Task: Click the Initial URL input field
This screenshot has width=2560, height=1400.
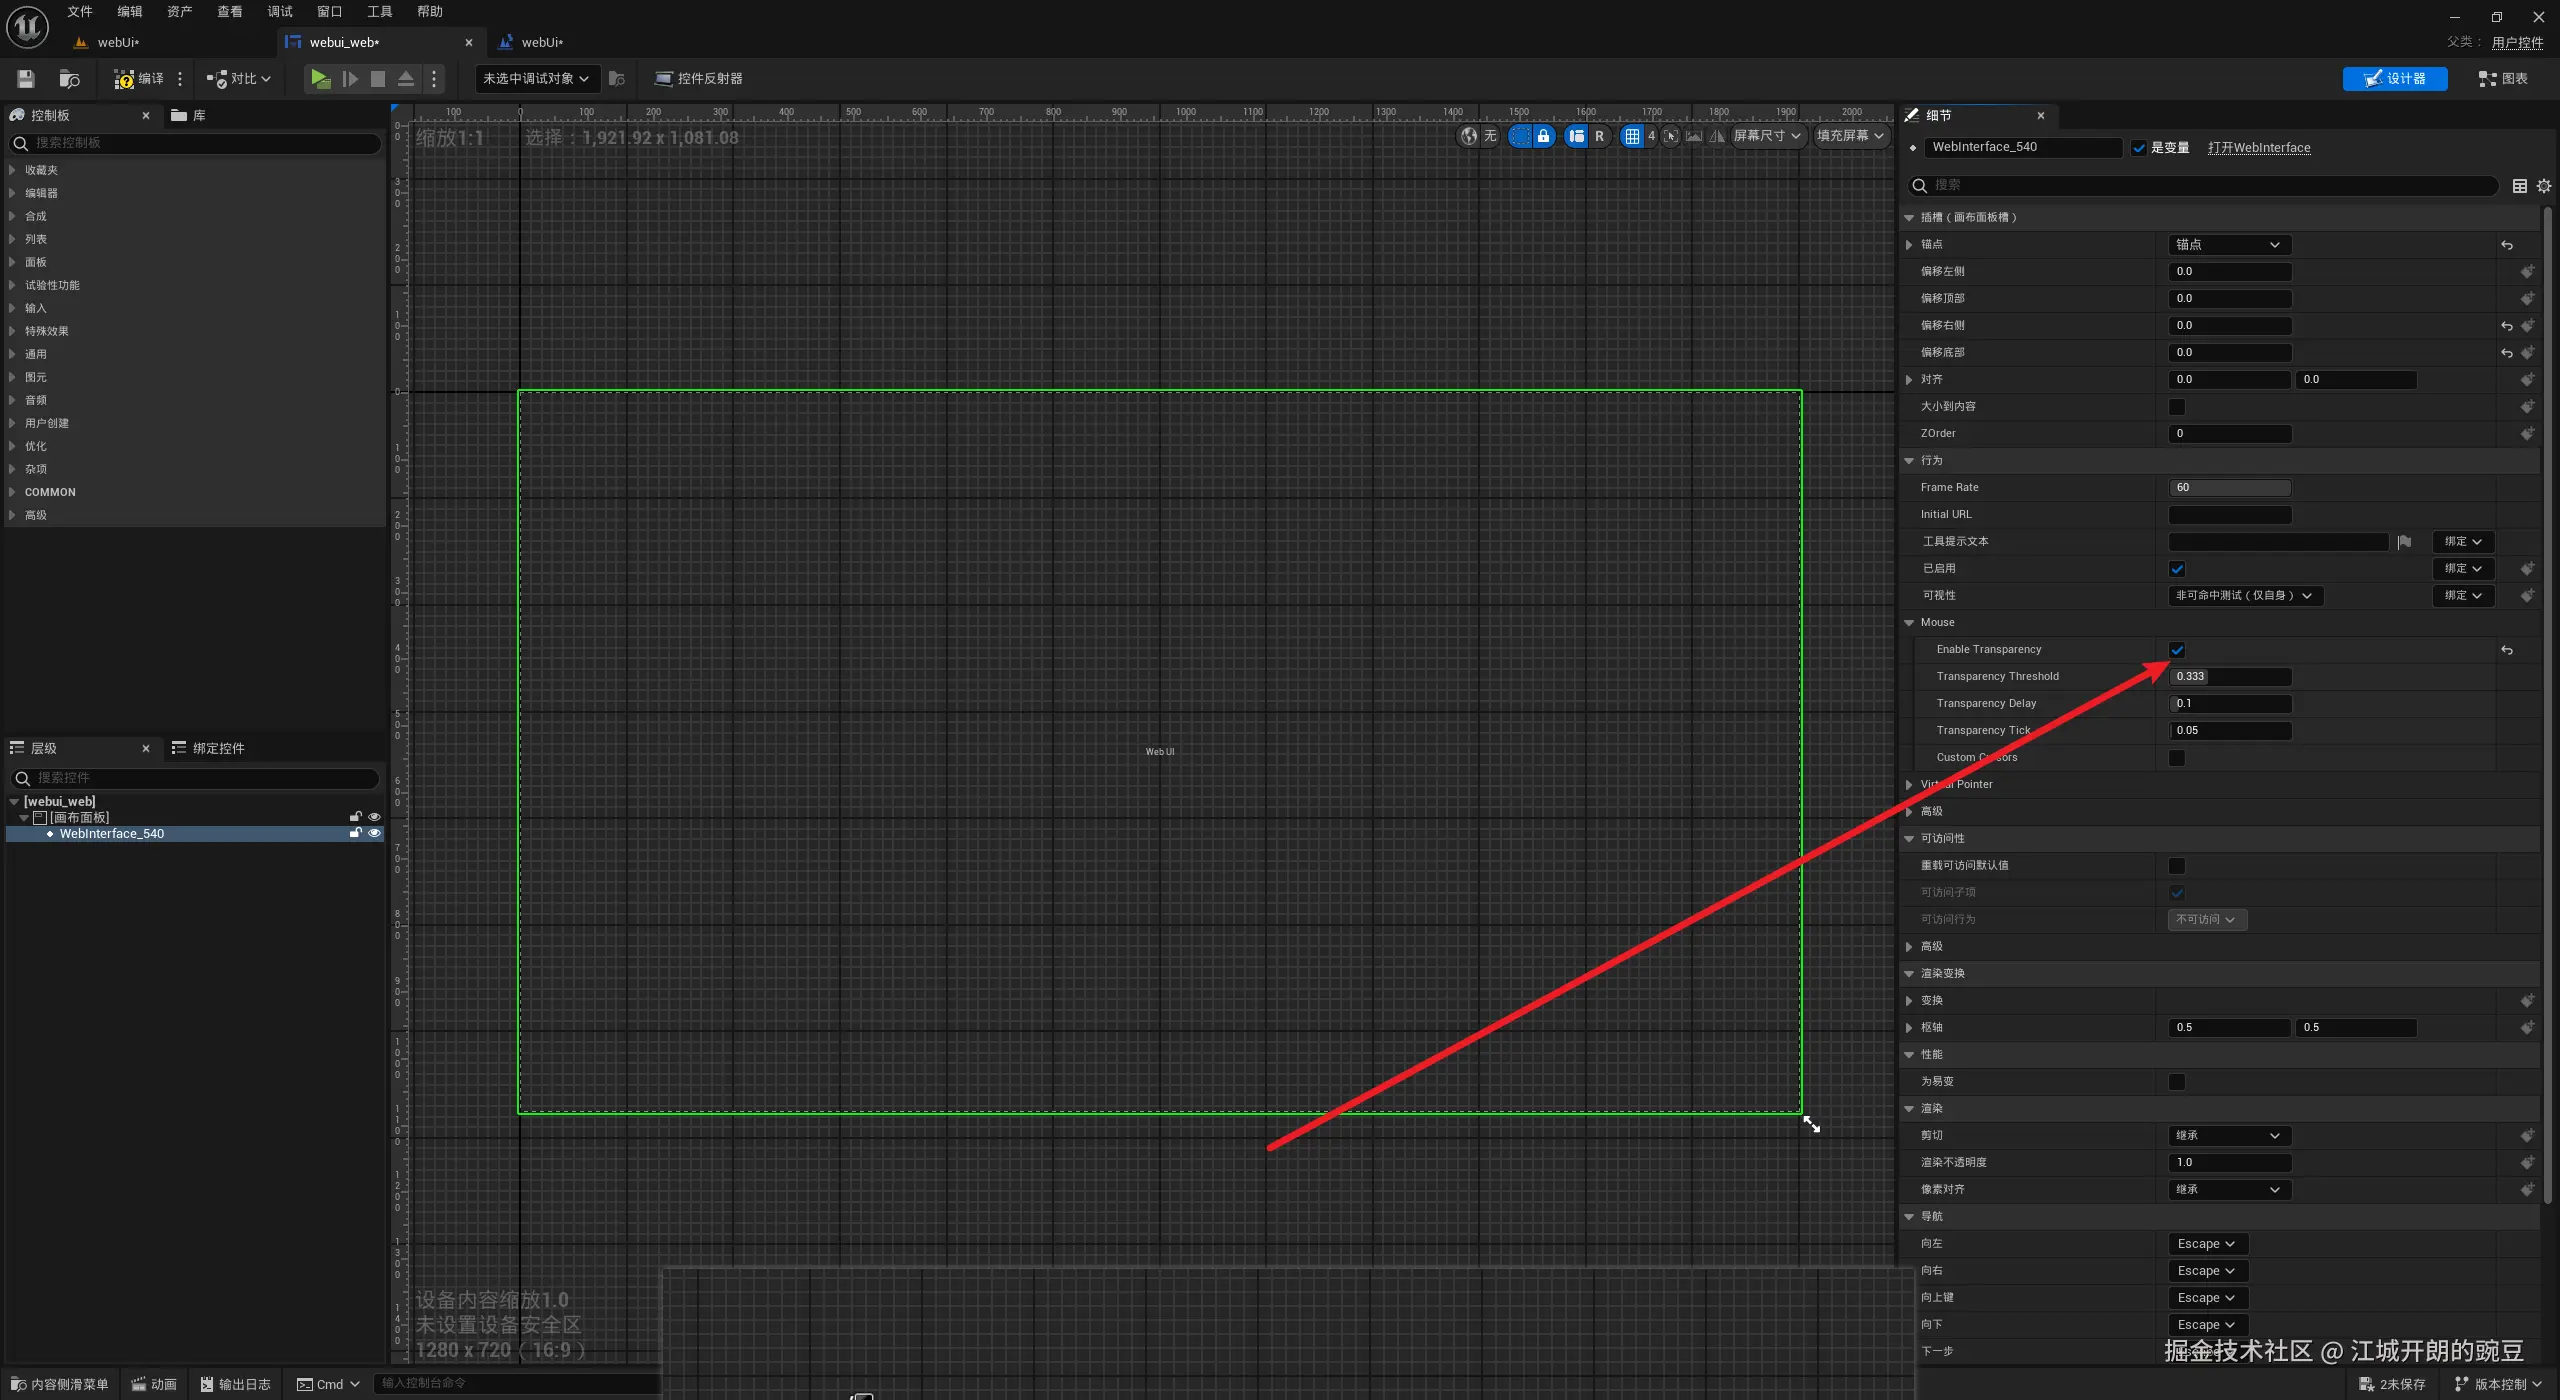Action: 2229,515
